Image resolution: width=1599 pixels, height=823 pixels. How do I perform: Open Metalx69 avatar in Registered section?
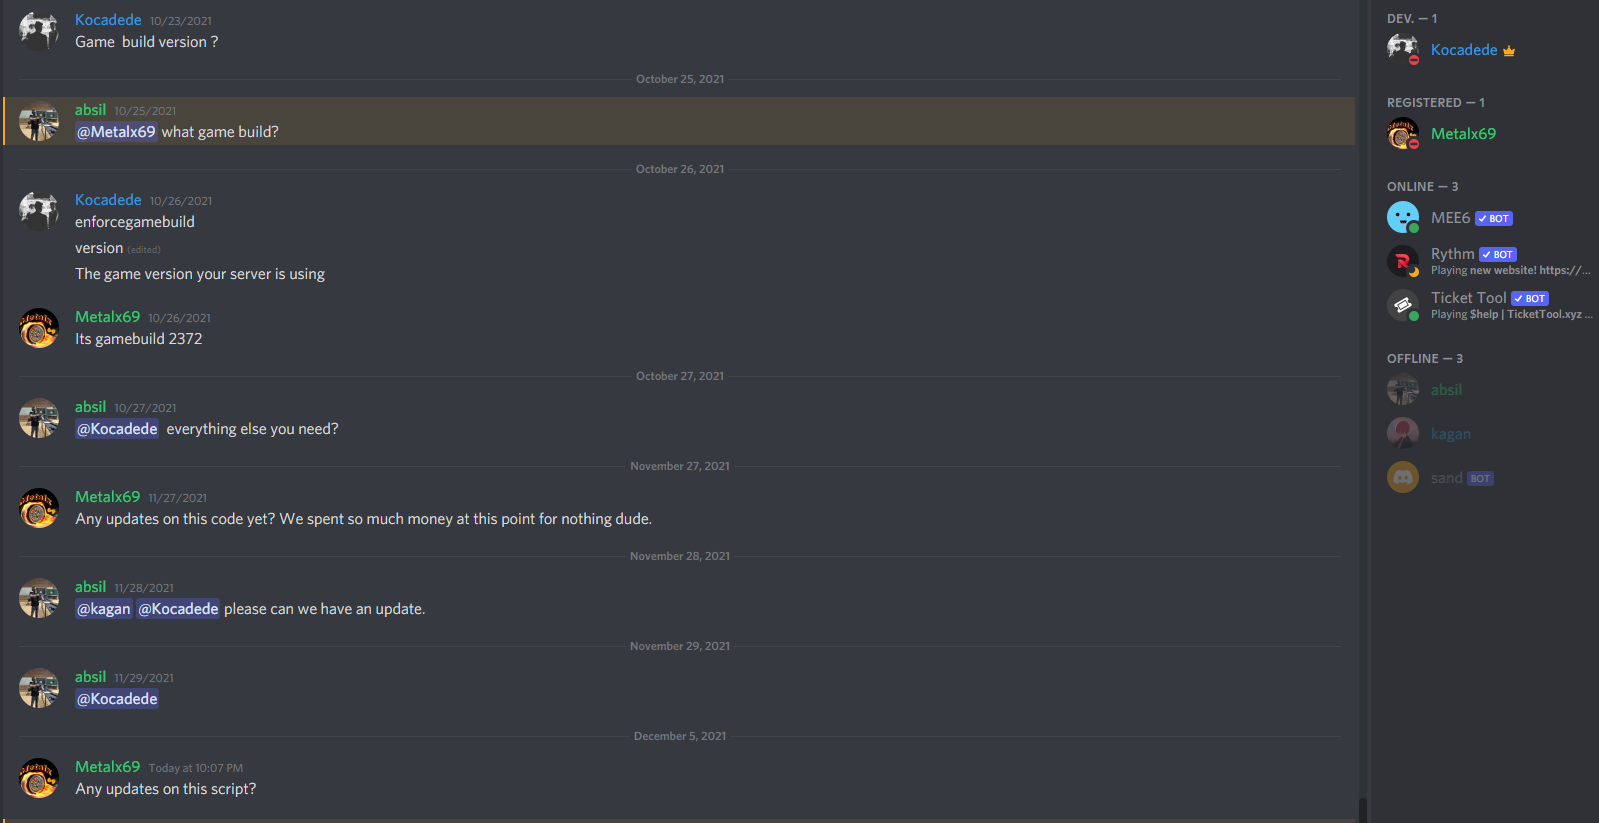pyautogui.click(x=1403, y=133)
